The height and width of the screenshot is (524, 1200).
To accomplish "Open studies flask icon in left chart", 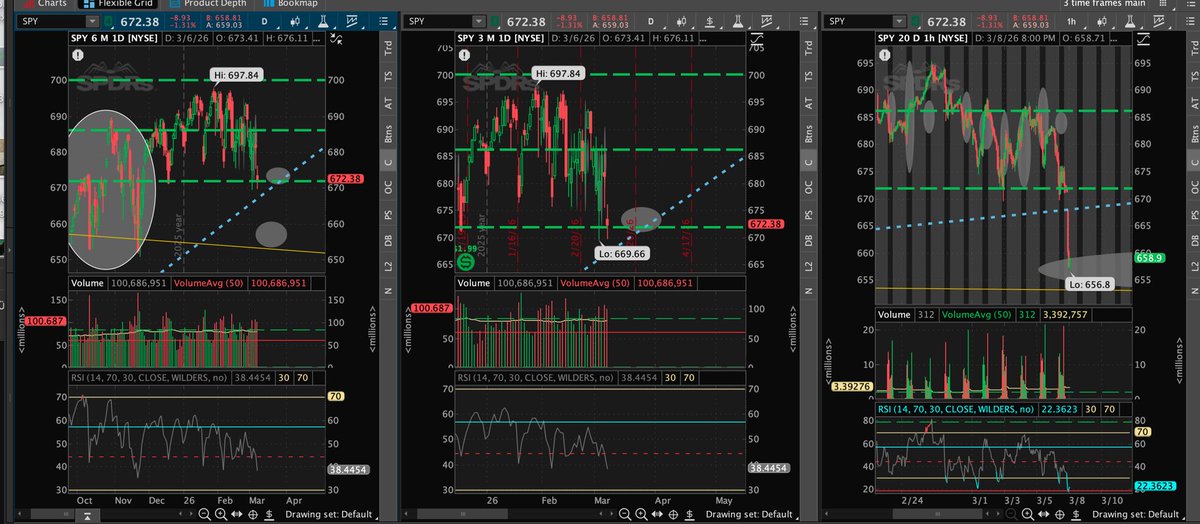I will [324, 21].
